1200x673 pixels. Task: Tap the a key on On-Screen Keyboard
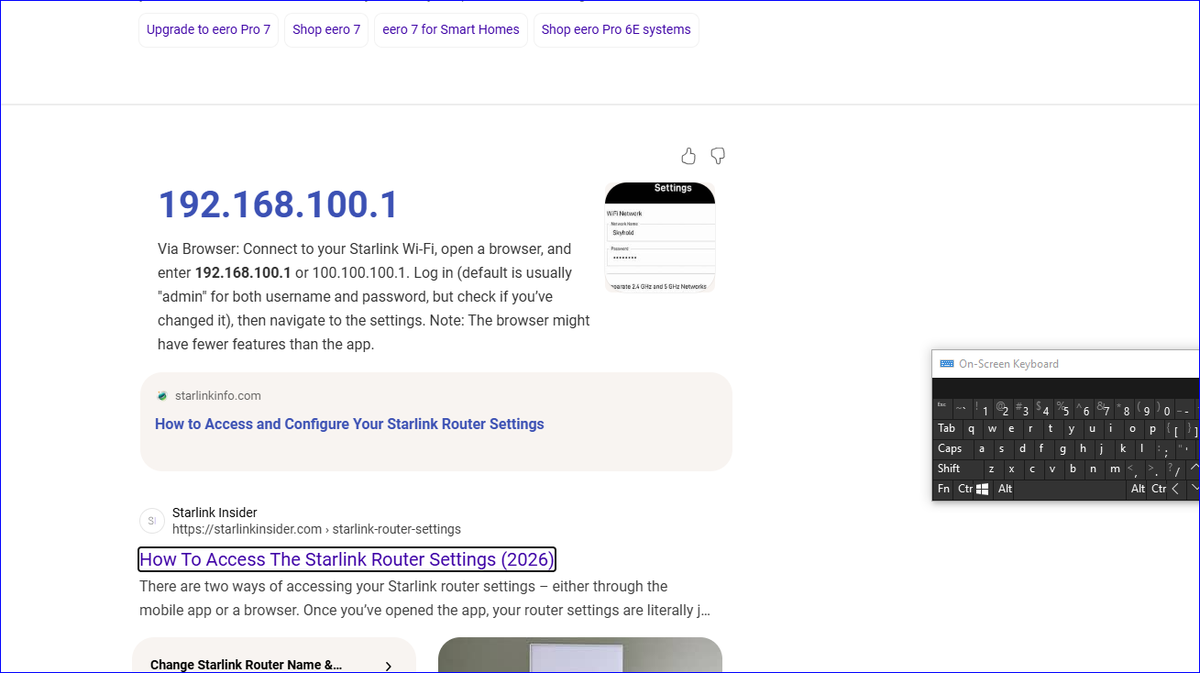point(983,449)
